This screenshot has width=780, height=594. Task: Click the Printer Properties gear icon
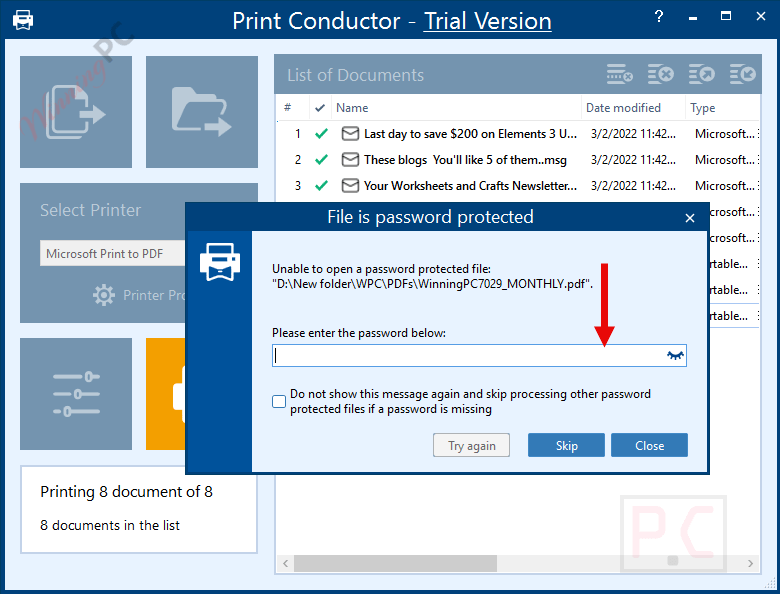[x=103, y=295]
